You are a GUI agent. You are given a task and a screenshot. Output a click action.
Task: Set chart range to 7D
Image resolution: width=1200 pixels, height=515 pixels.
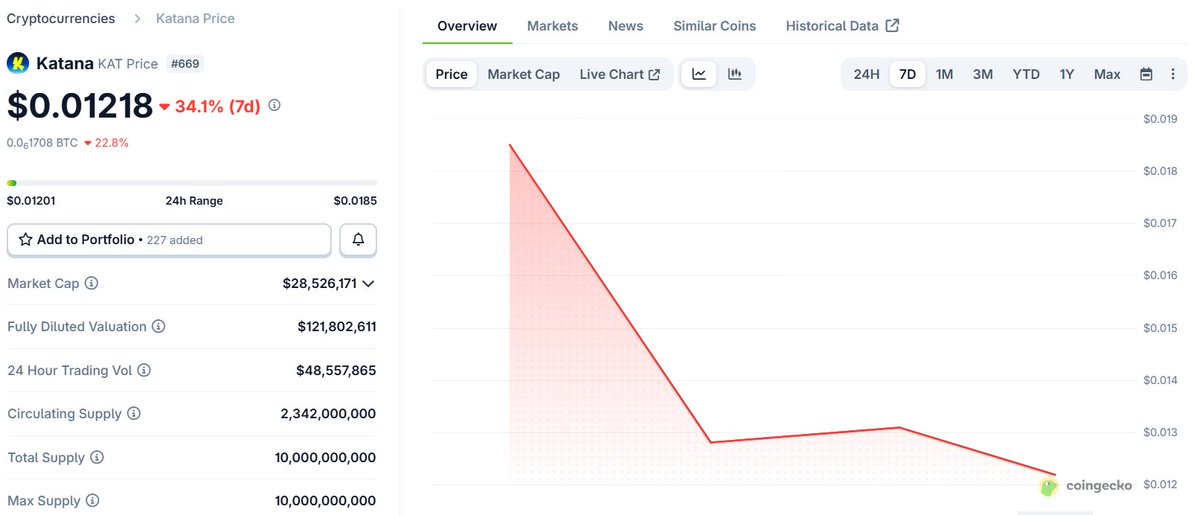[x=908, y=74]
